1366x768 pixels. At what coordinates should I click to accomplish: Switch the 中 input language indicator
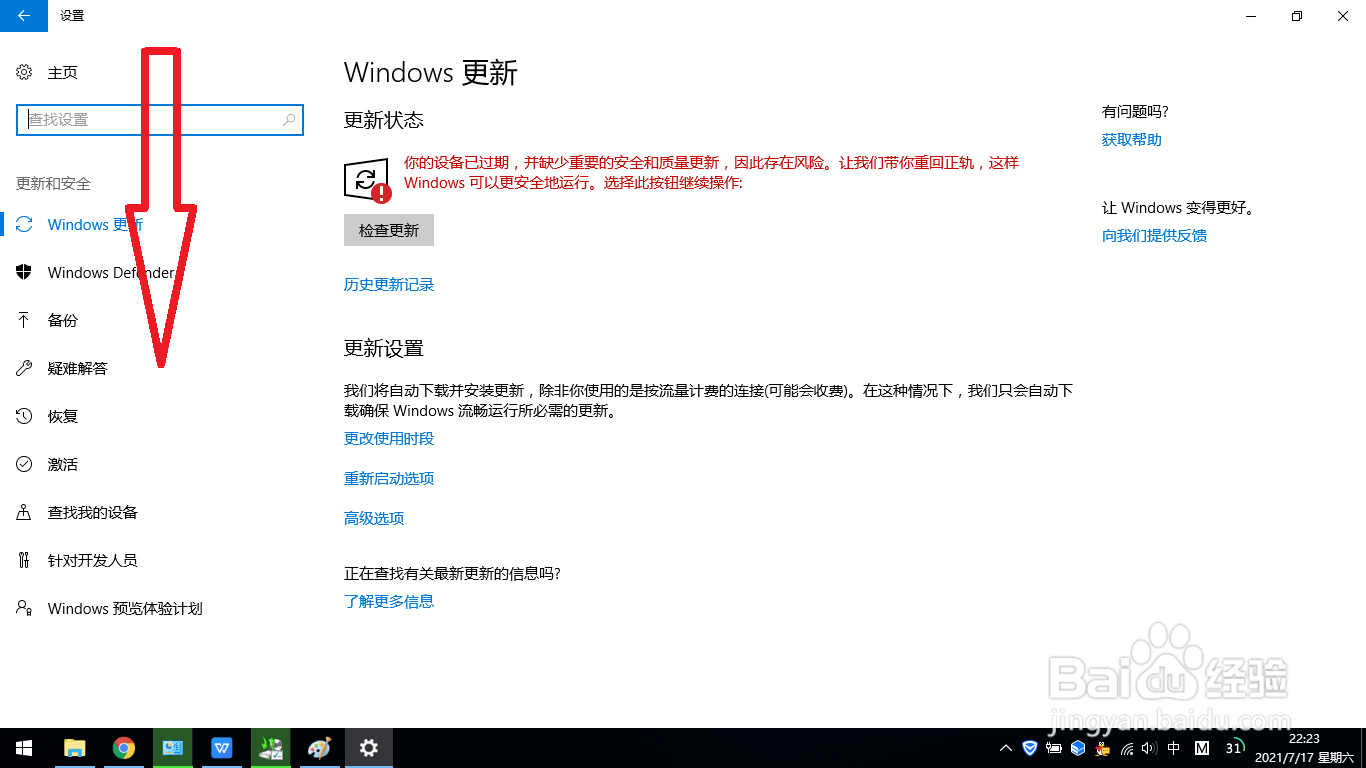(x=1174, y=748)
